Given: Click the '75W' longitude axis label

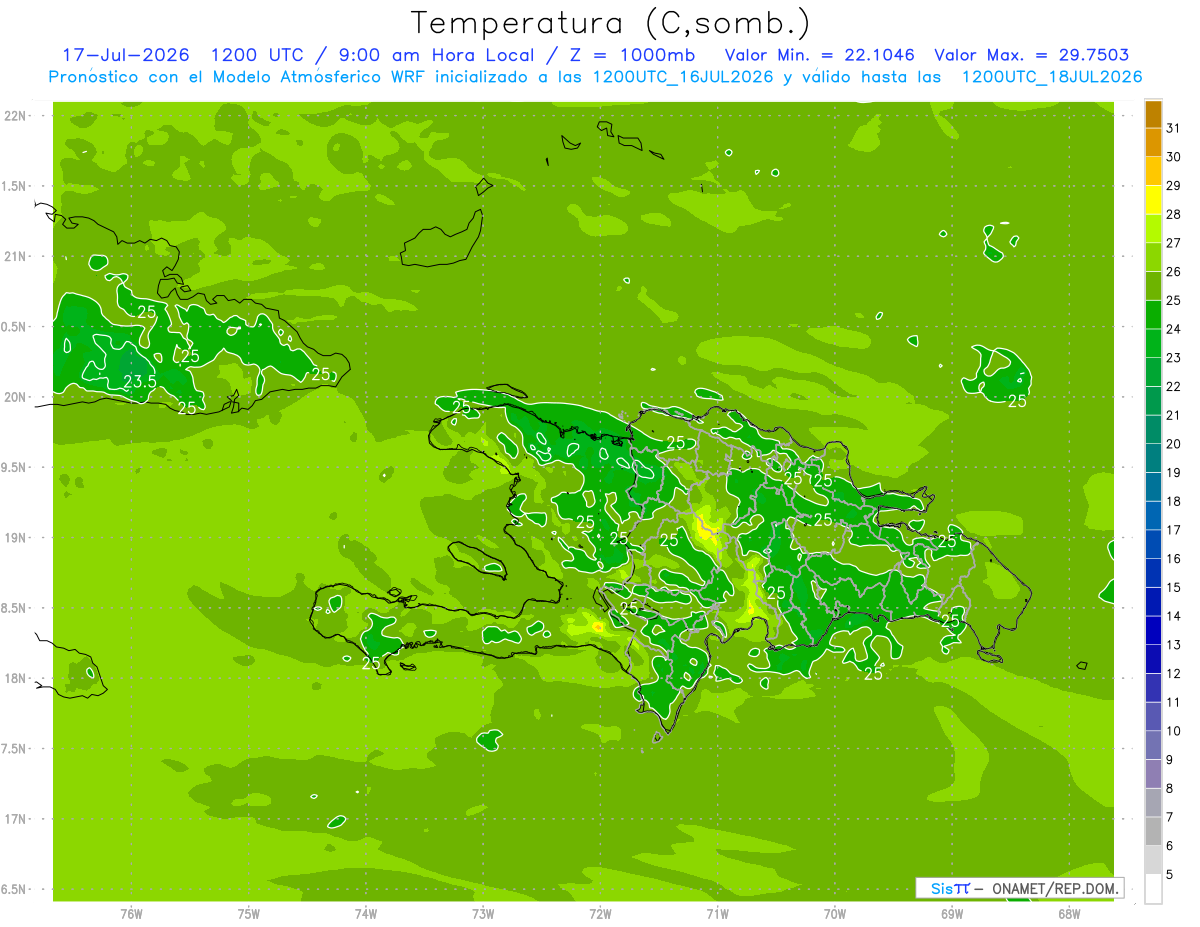Looking at the screenshot, I should tap(249, 913).
